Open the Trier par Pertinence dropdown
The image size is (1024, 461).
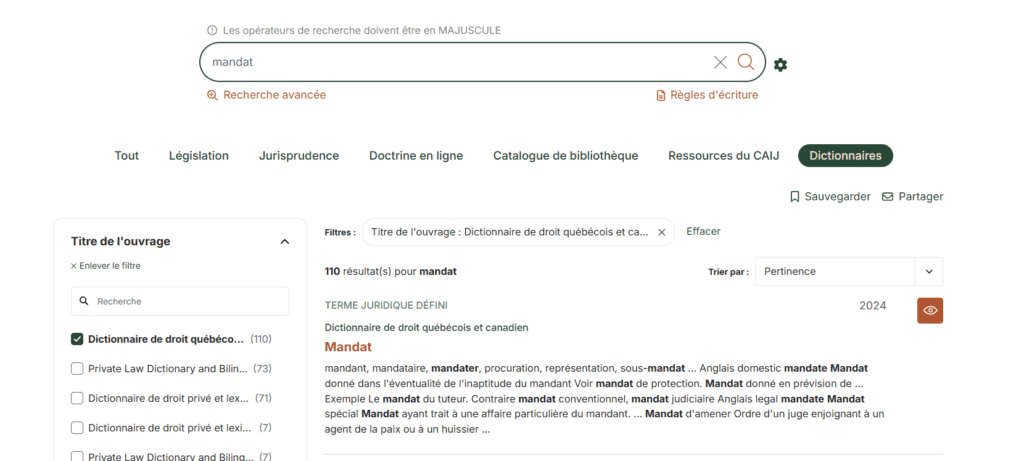834,272
